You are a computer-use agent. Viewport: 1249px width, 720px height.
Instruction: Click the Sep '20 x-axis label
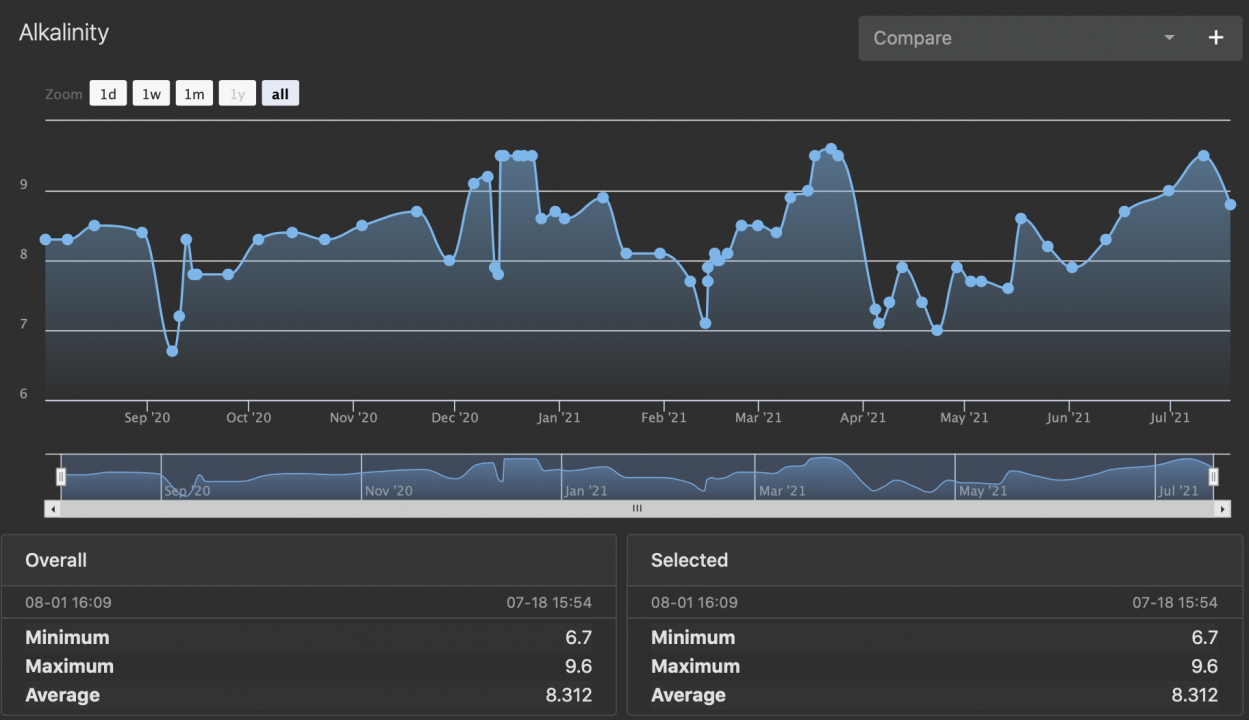(147, 418)
